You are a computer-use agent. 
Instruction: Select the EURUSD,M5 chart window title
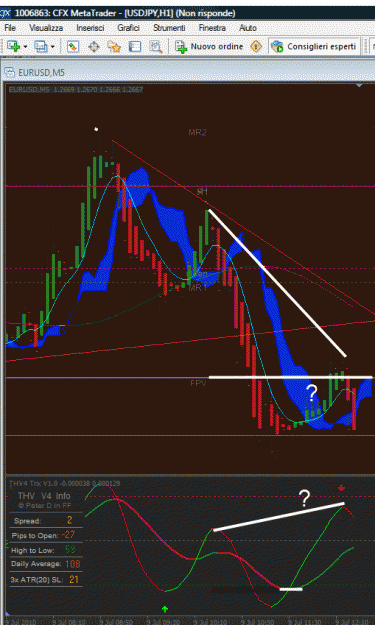click(41, 73)
